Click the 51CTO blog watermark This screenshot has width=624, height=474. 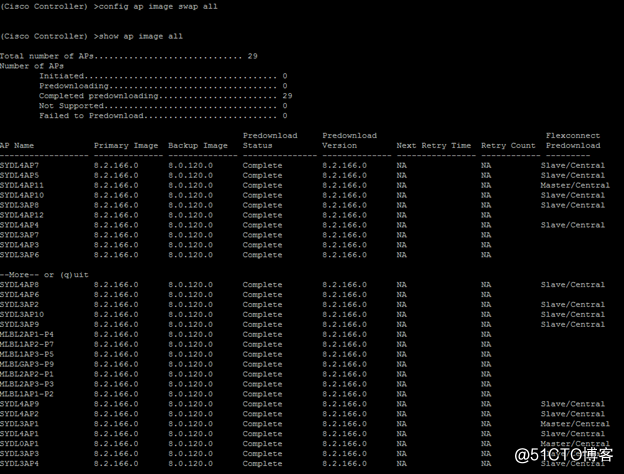coord(573,455)
